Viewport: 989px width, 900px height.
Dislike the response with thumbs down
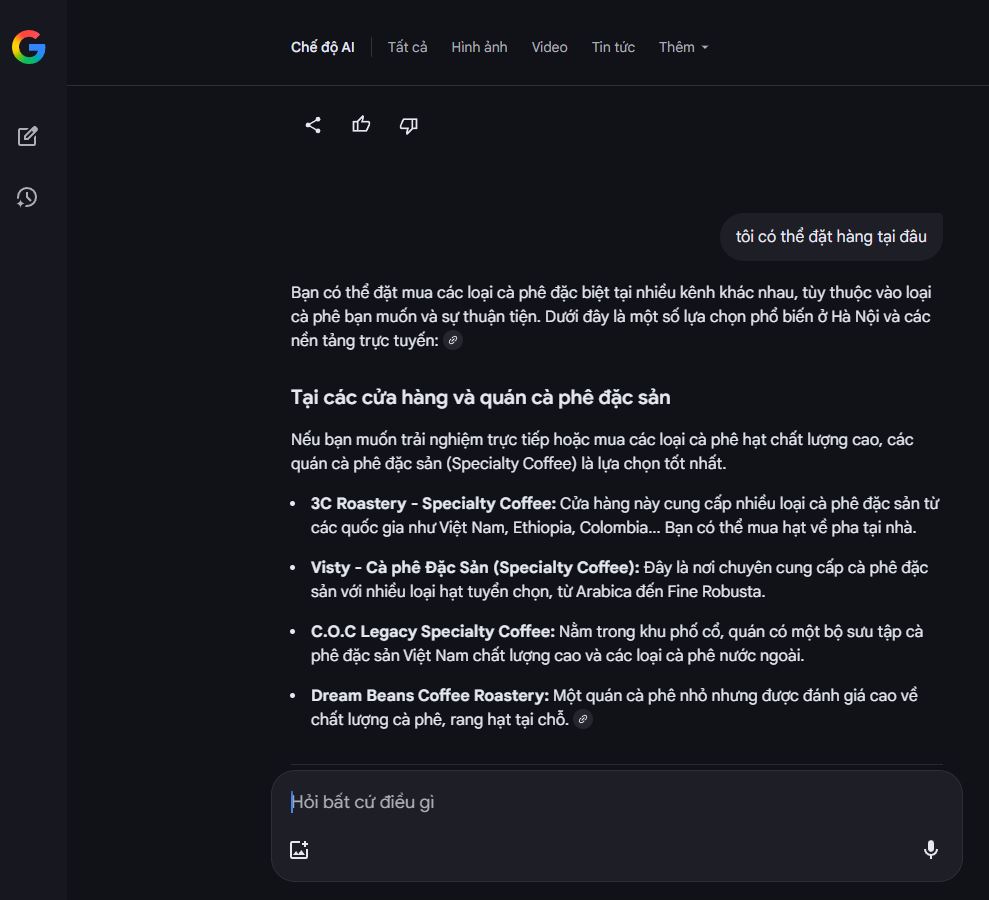[409, 125]
